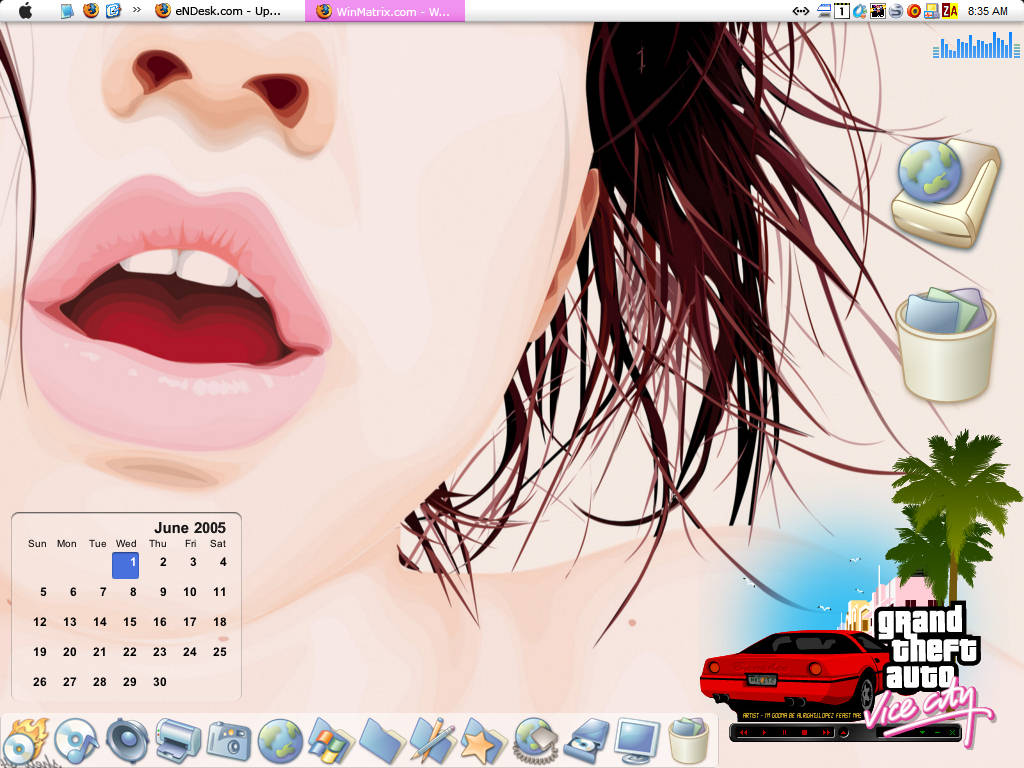Screen dimensions: 1024x768
Task: Open the Apple logo start menu
Action: (x=25, y=10)
